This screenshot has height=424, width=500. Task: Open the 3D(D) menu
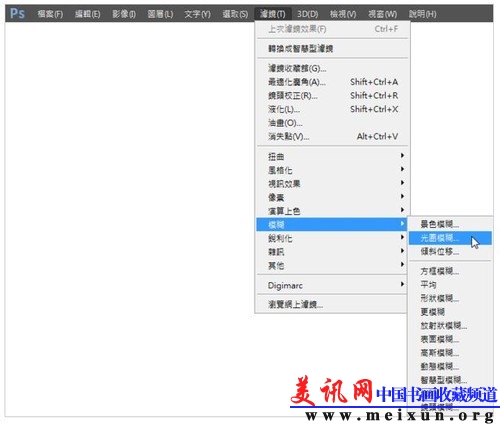point(307,14)
